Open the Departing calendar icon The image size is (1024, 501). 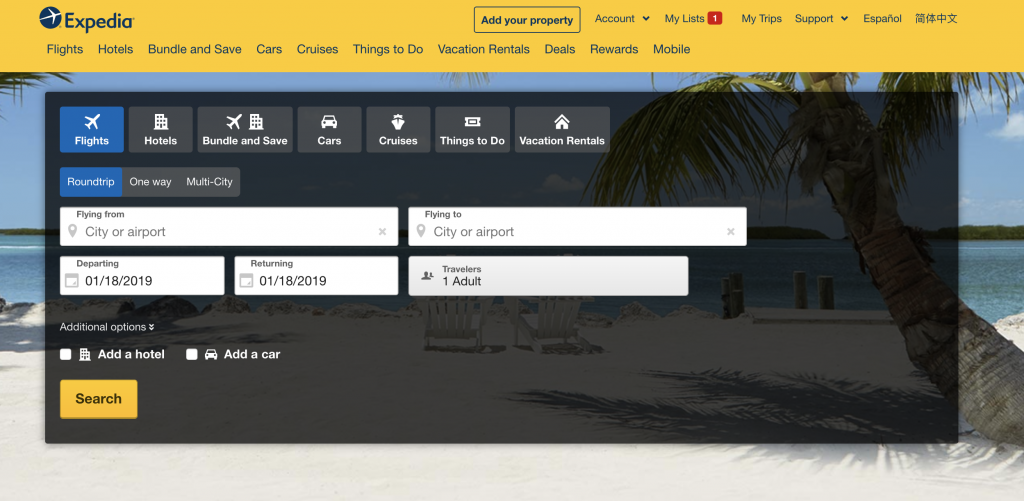coord(72,281)
